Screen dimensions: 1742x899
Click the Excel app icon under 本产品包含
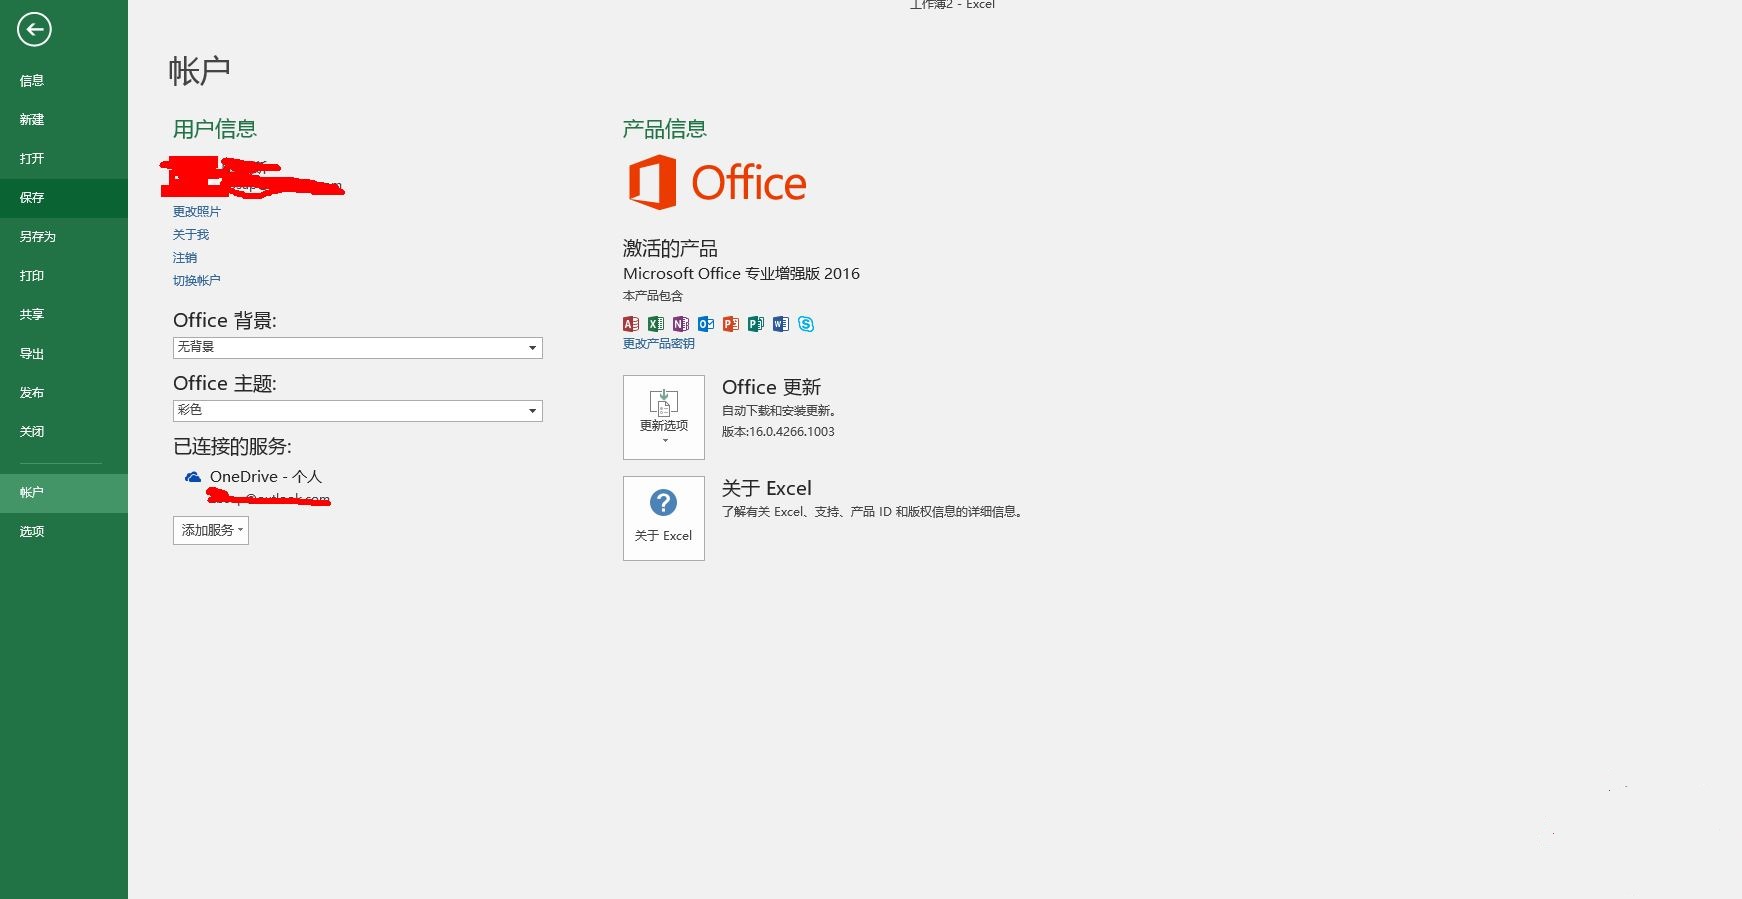tap(656, 324)
